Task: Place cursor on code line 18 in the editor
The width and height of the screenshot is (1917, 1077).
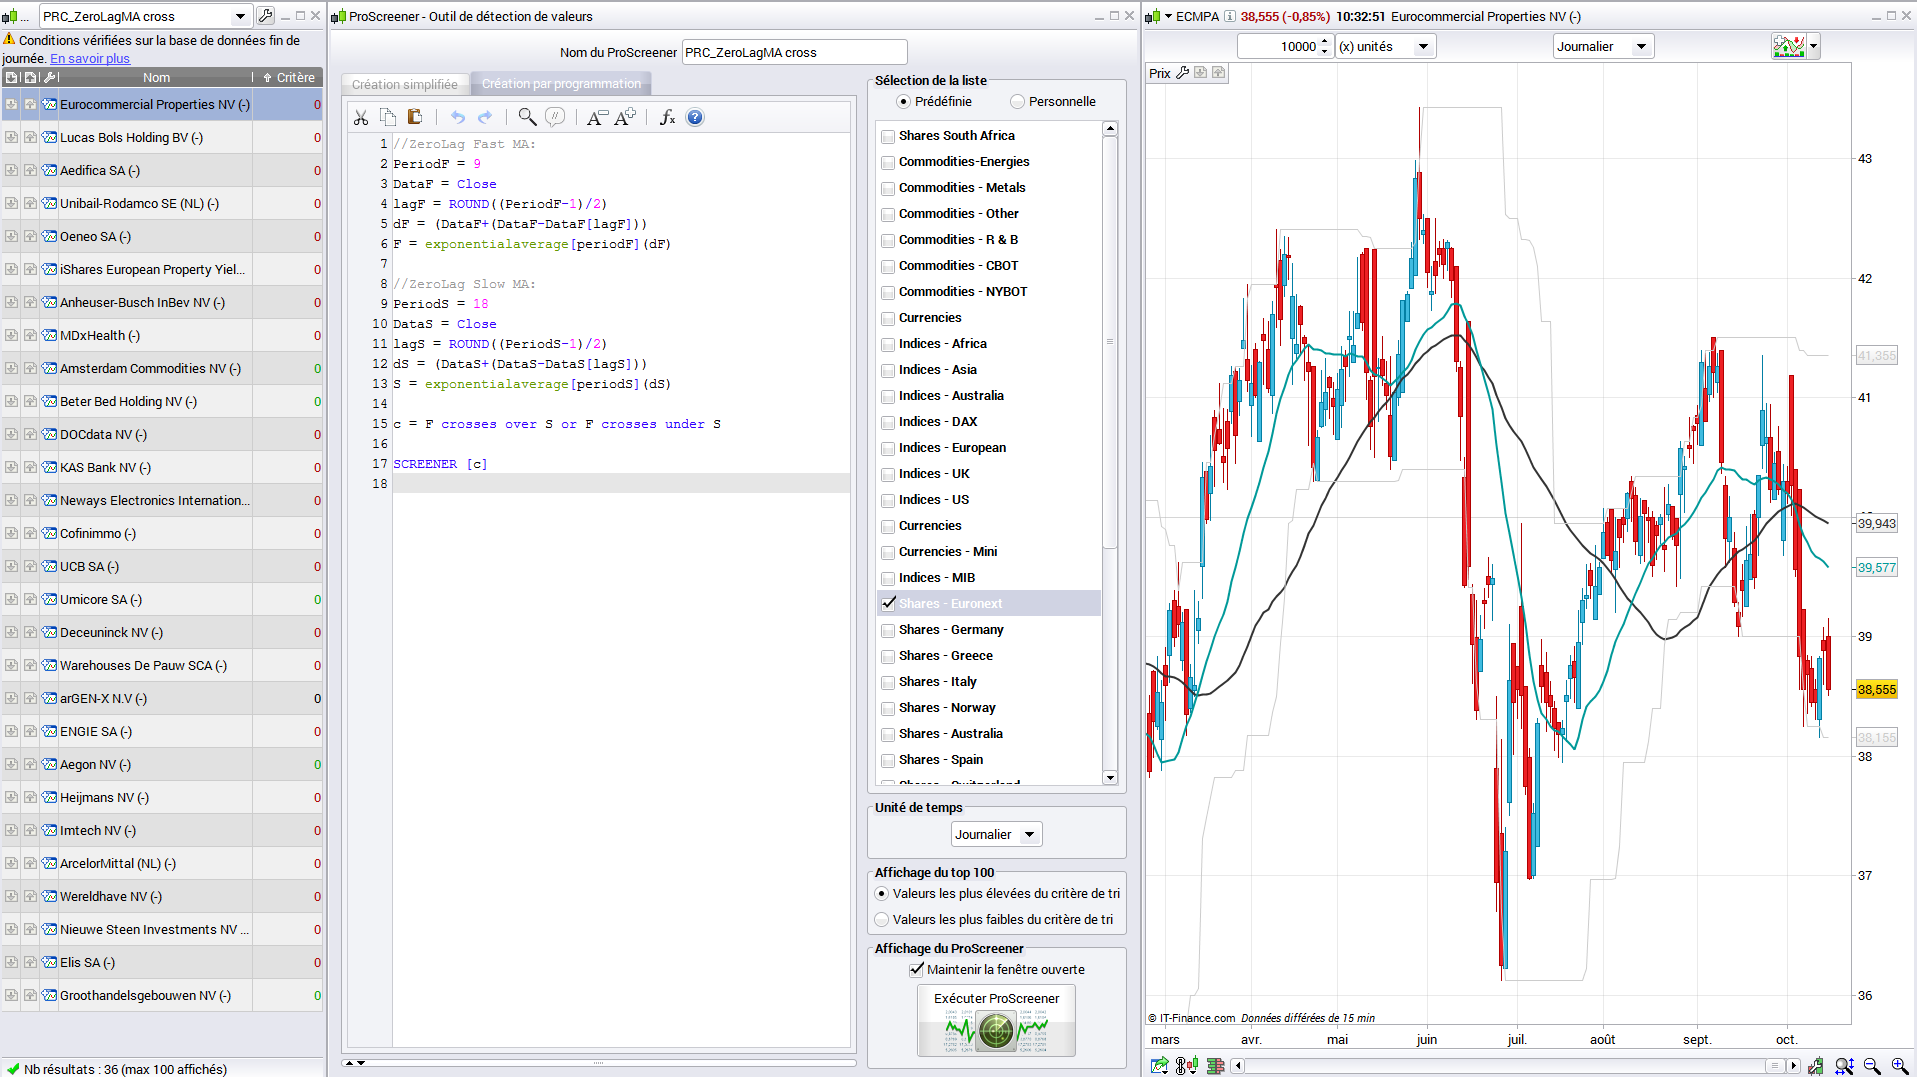Action: pos(620,484)
